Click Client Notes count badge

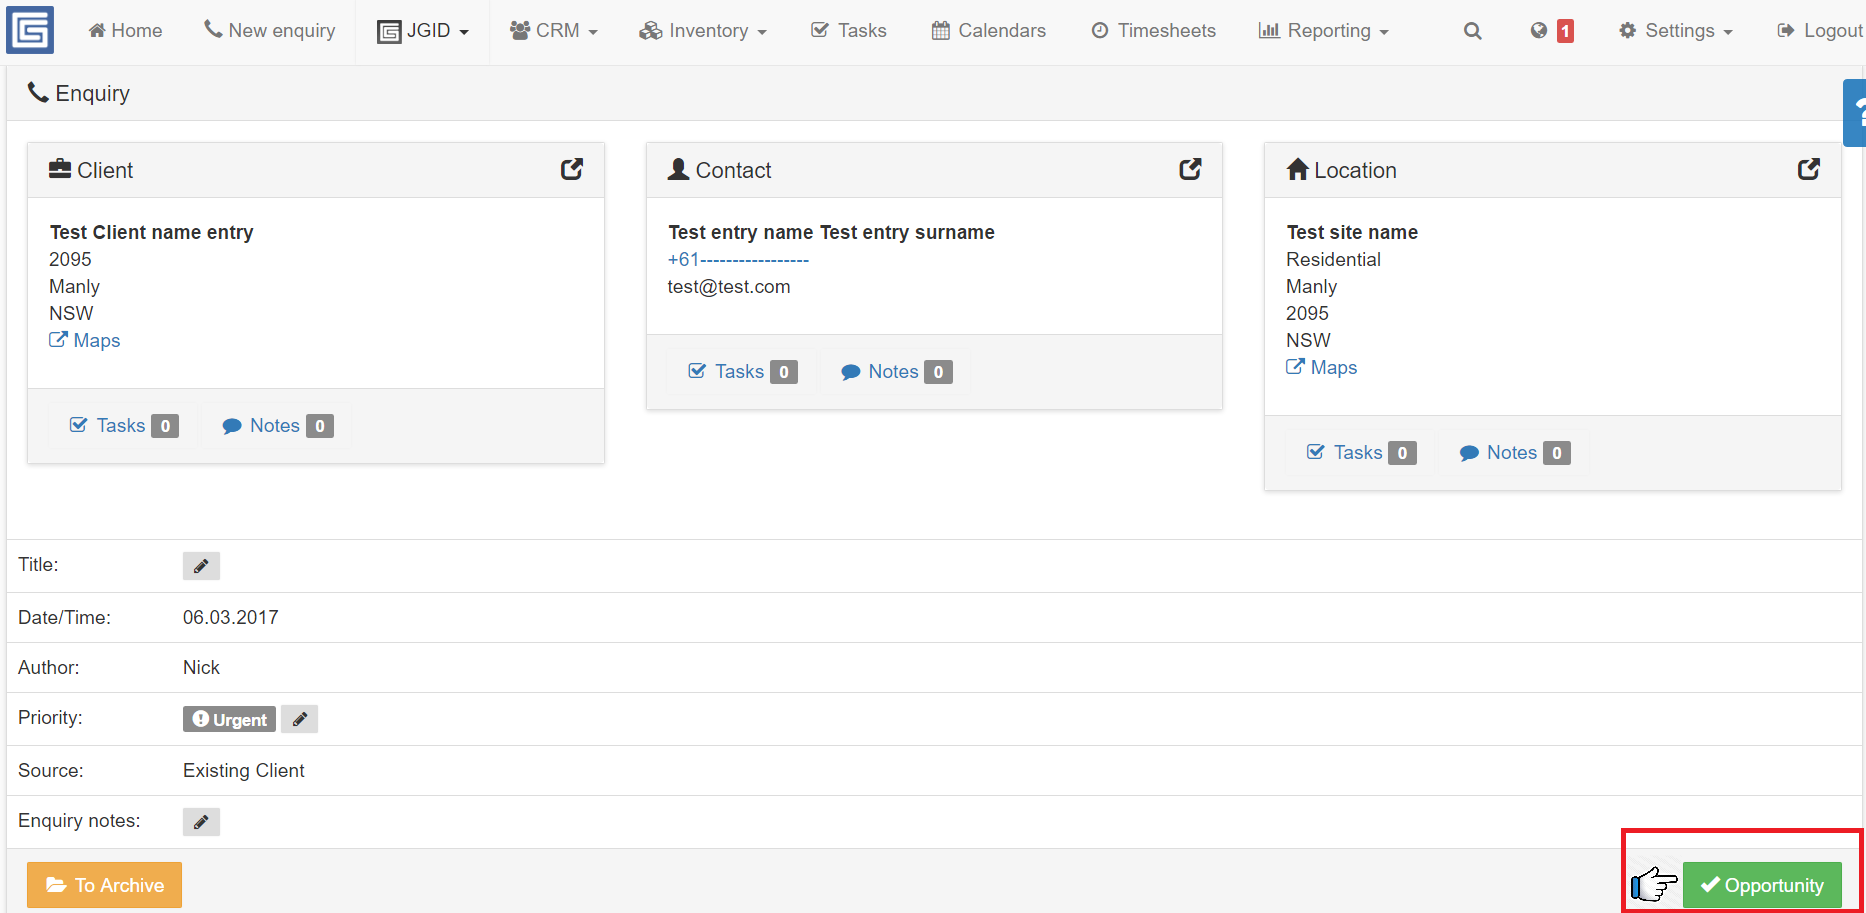(320, 426)
